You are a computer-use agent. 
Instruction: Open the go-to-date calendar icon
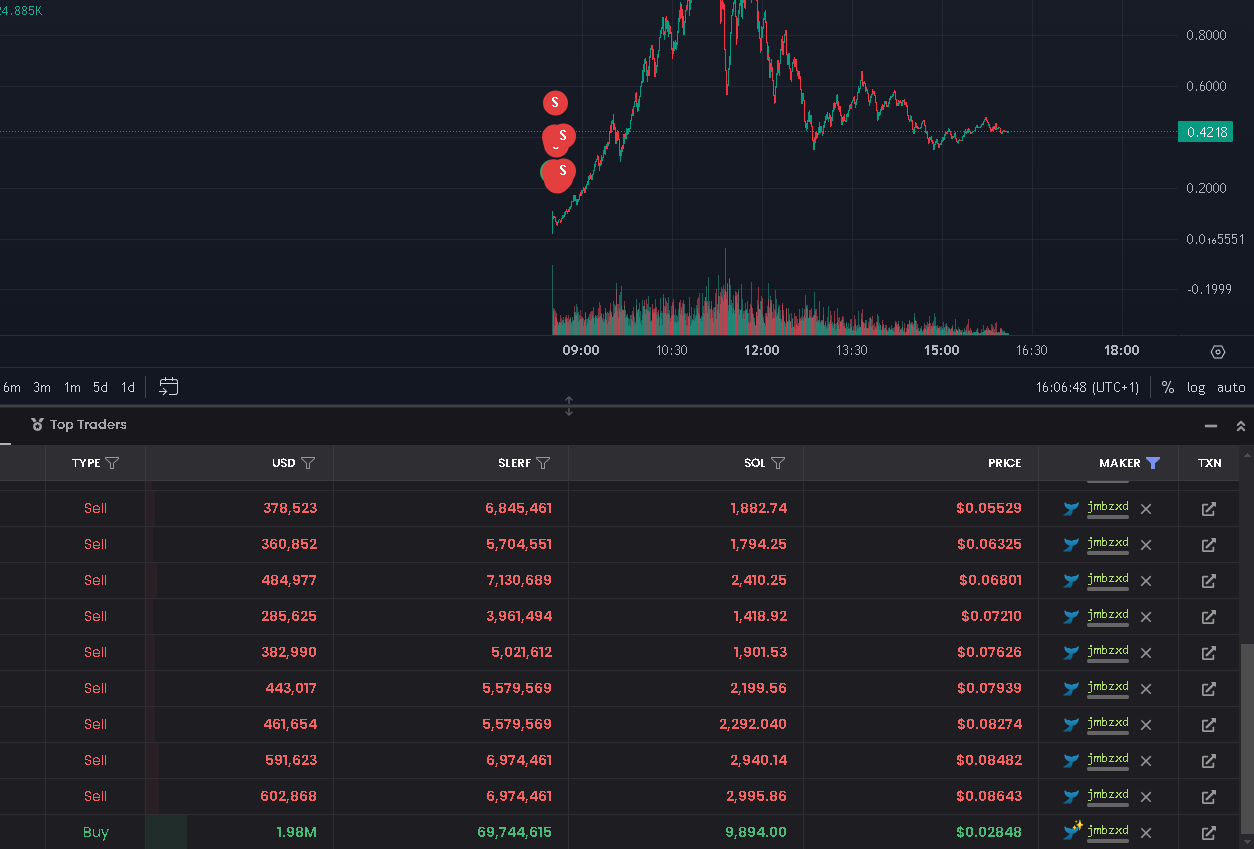pos(169,386)
